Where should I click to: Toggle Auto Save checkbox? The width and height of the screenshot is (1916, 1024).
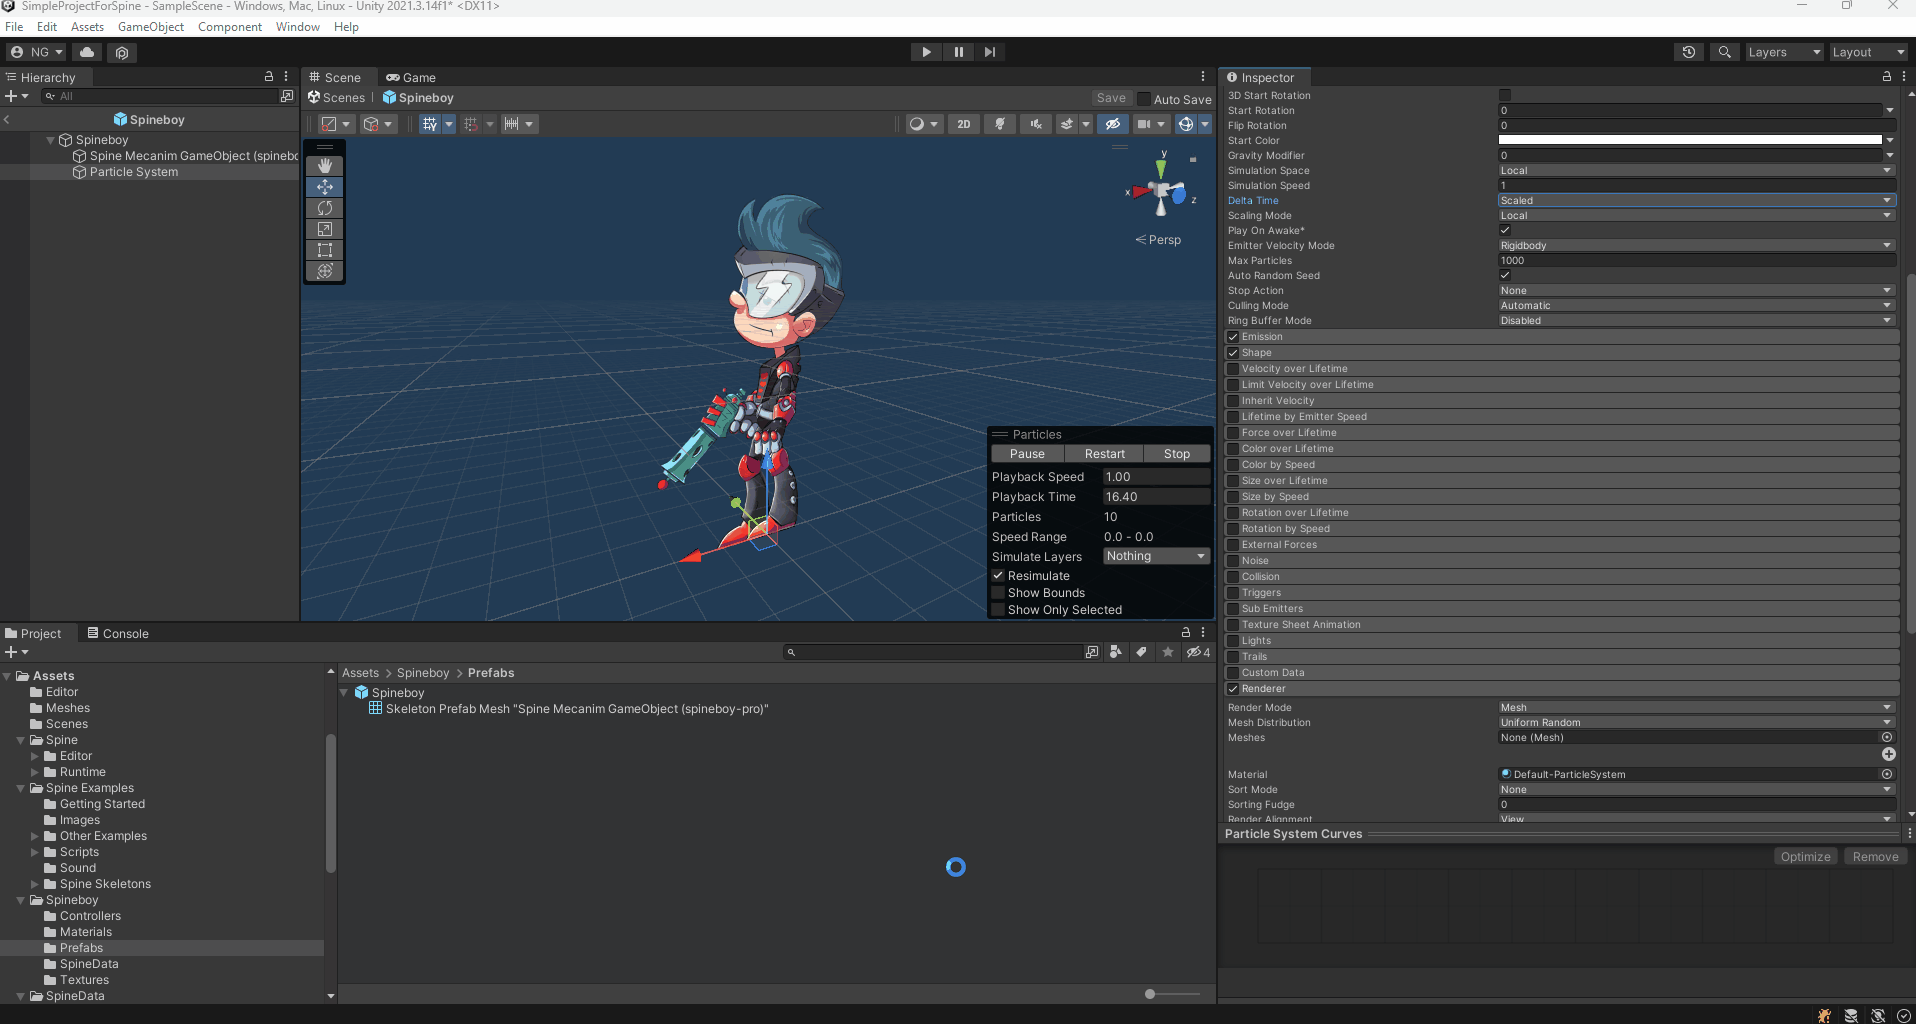pyautogui.click(x=1144, y=99)
